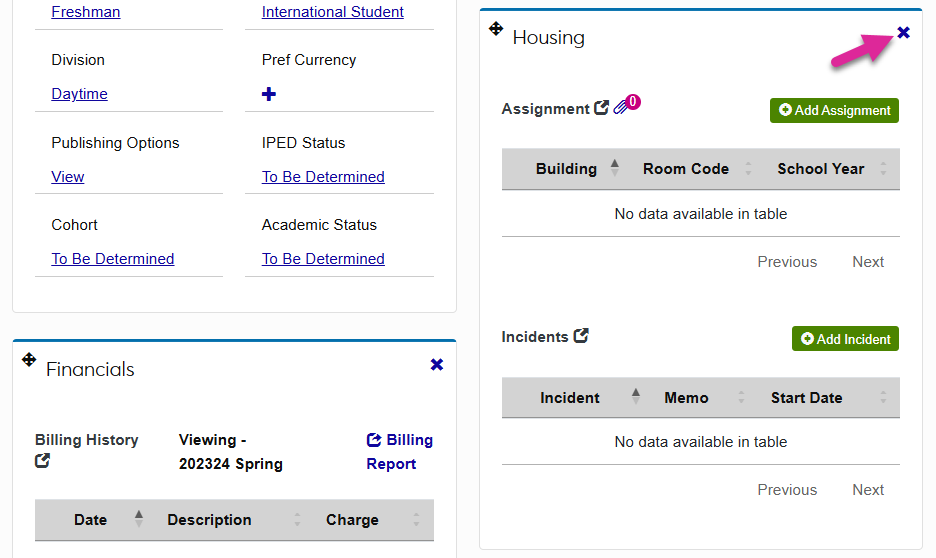Click the Daytime division link
The width and height of the screenshot is (936, 558).
[80, 94]
